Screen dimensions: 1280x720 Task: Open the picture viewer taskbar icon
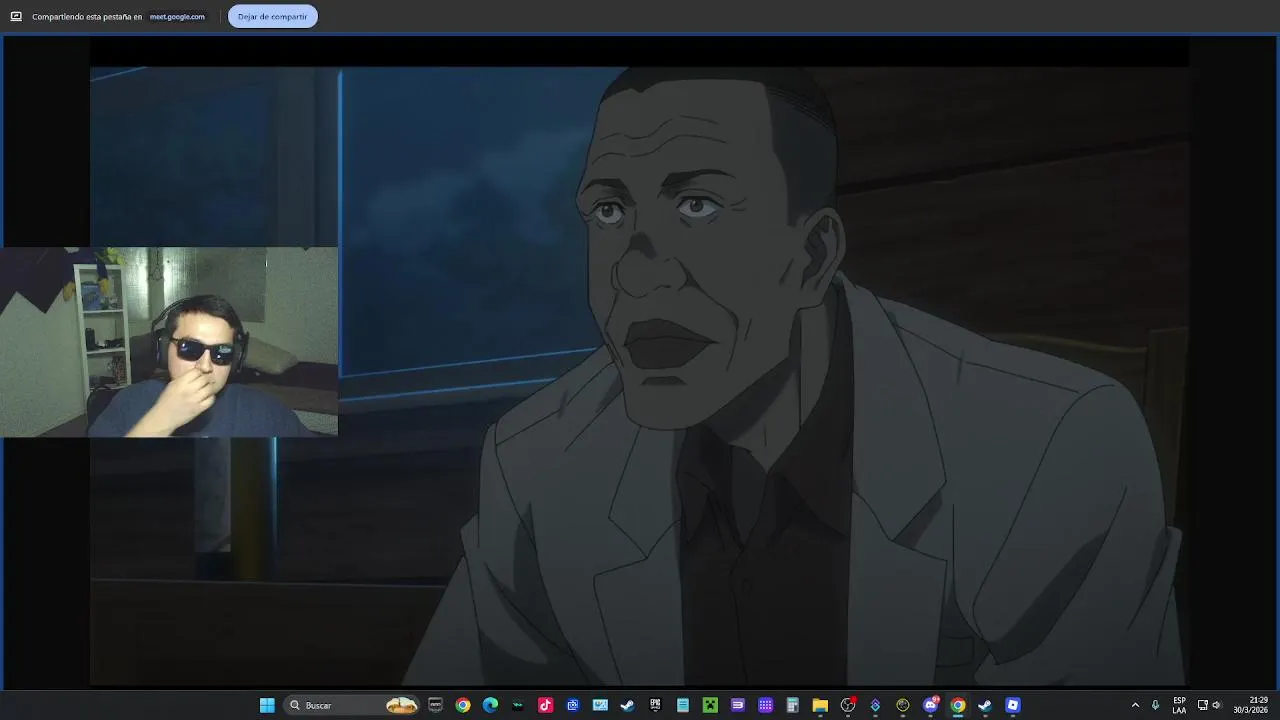pyautogui.click(x=600, y=705)
